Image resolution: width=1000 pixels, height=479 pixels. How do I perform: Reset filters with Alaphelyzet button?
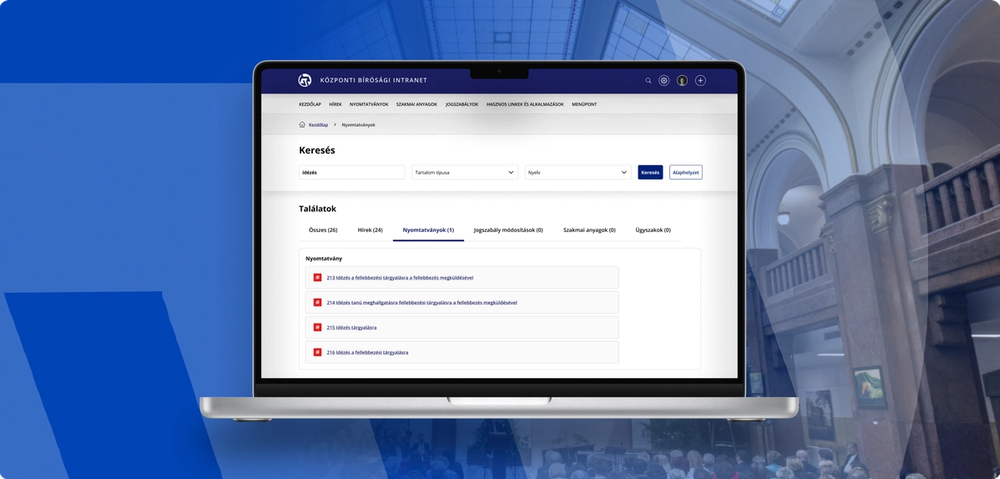(686, 172)
